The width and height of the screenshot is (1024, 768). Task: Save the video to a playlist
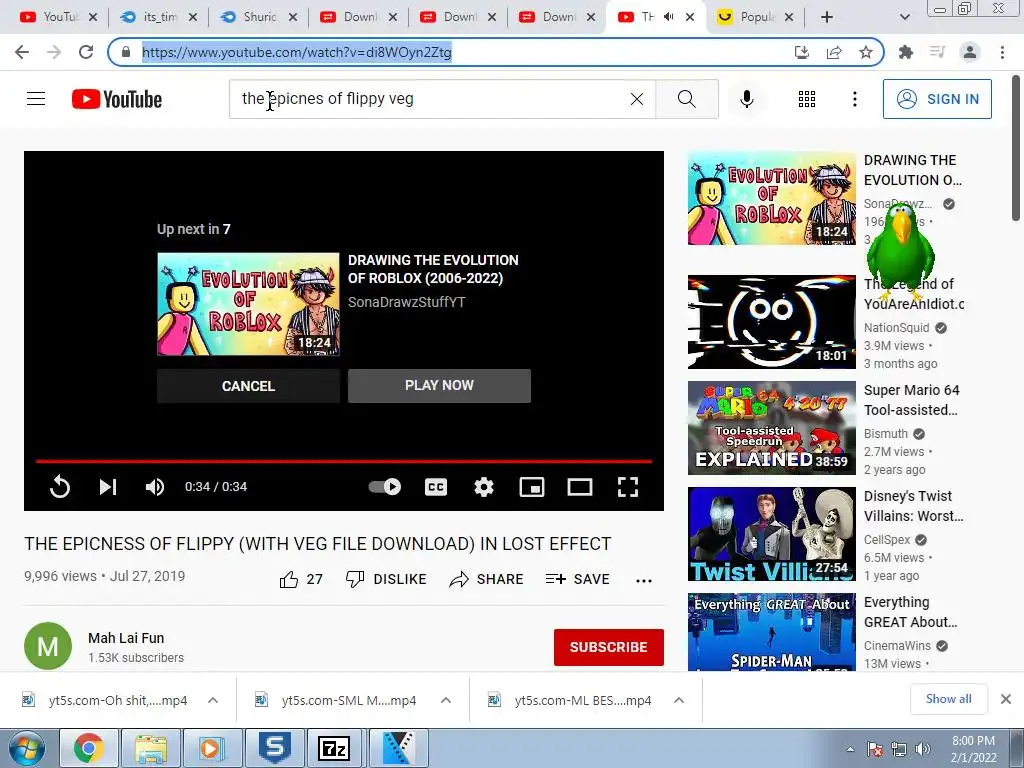pos(577,579)
